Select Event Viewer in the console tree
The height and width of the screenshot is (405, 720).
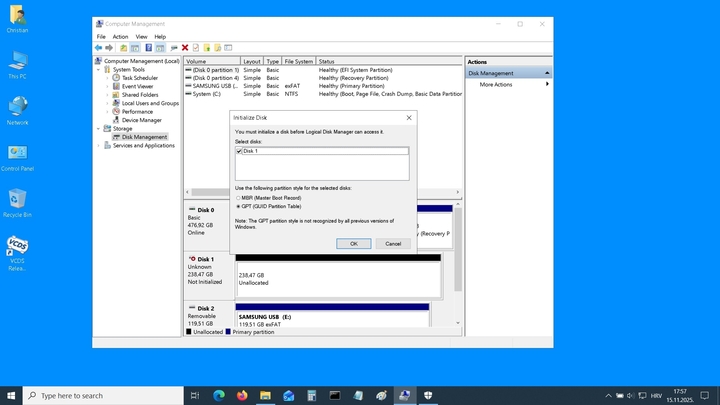coord(137,86)
